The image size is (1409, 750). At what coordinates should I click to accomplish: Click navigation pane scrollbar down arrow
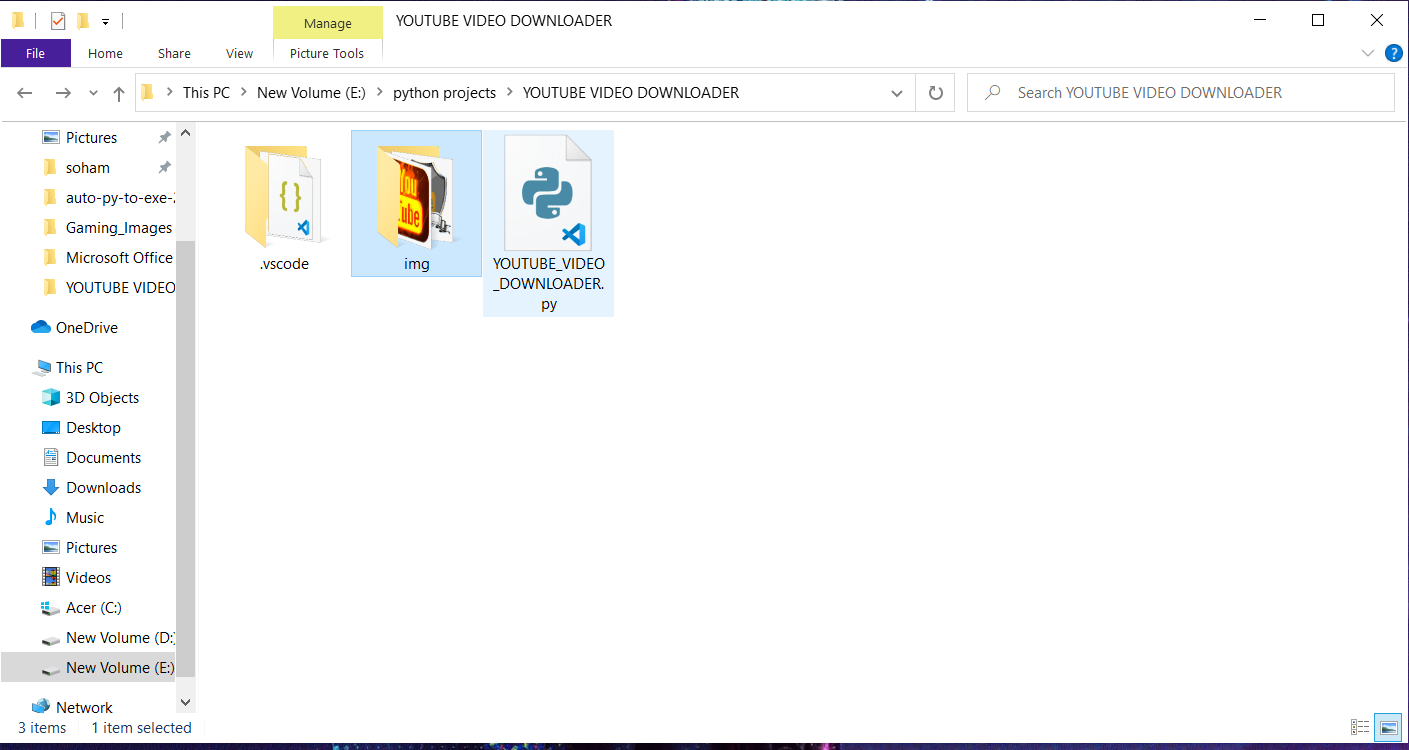[185, 703]
